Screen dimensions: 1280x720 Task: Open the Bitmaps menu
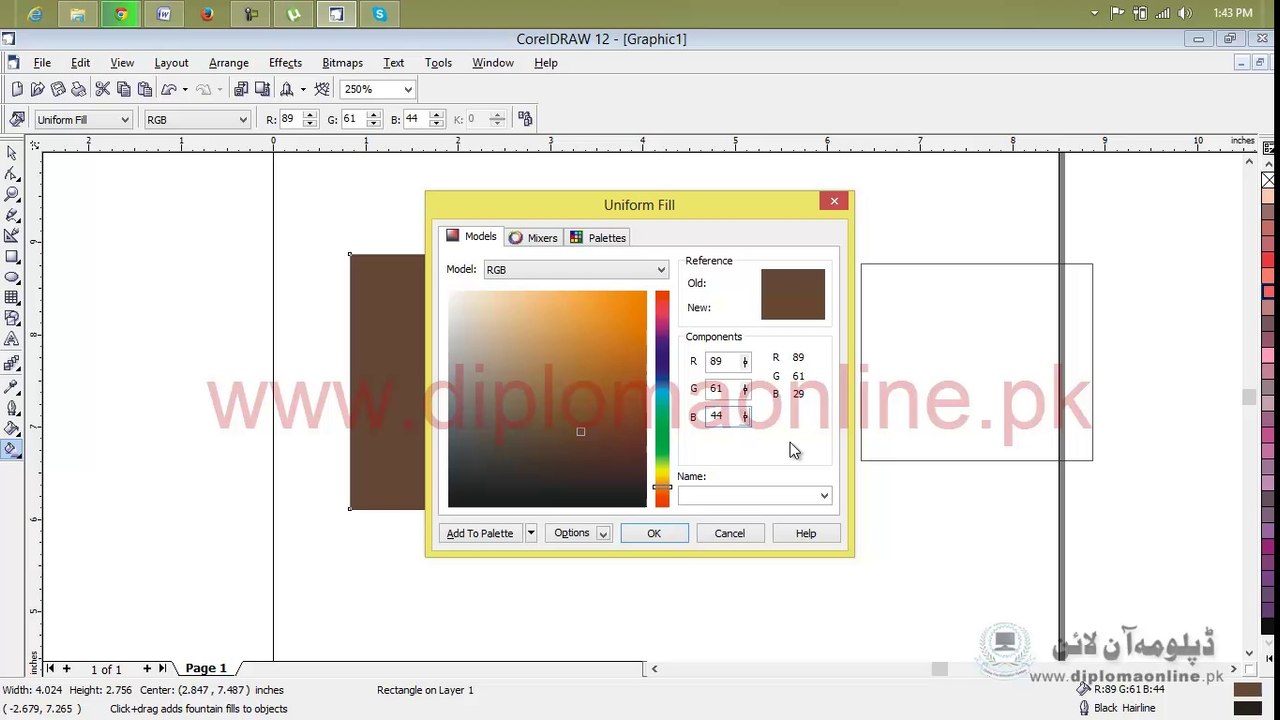tap(342, 62)
